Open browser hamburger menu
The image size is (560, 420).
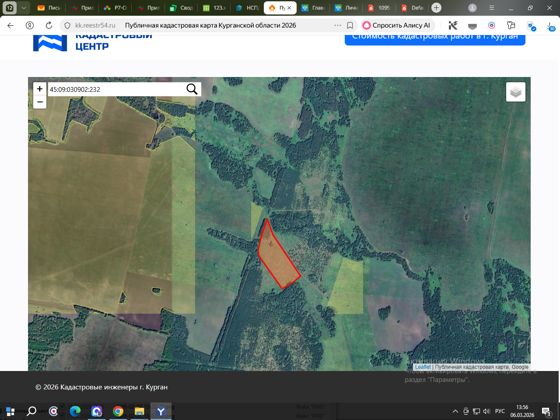click(492, 8)
